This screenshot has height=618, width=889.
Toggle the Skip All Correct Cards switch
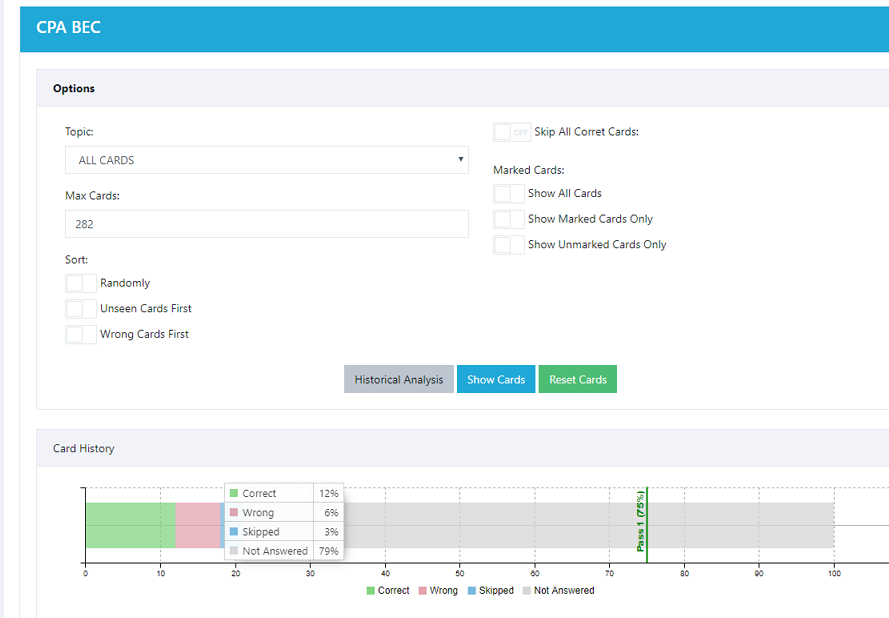coord(512,132)
